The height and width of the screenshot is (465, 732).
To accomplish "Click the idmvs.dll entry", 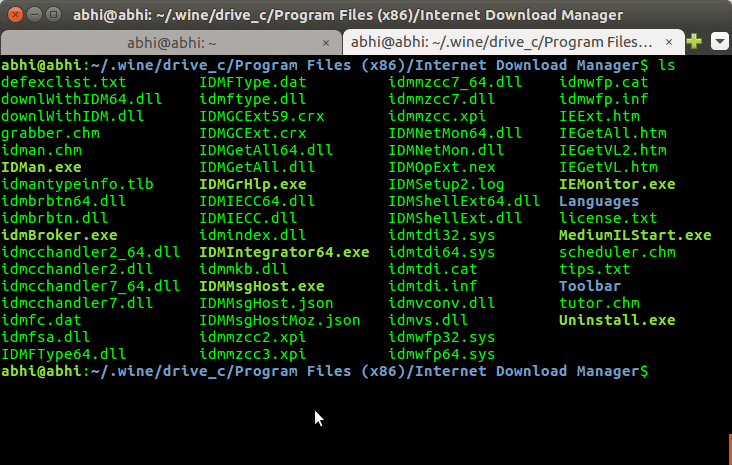I will coord(429,320).
